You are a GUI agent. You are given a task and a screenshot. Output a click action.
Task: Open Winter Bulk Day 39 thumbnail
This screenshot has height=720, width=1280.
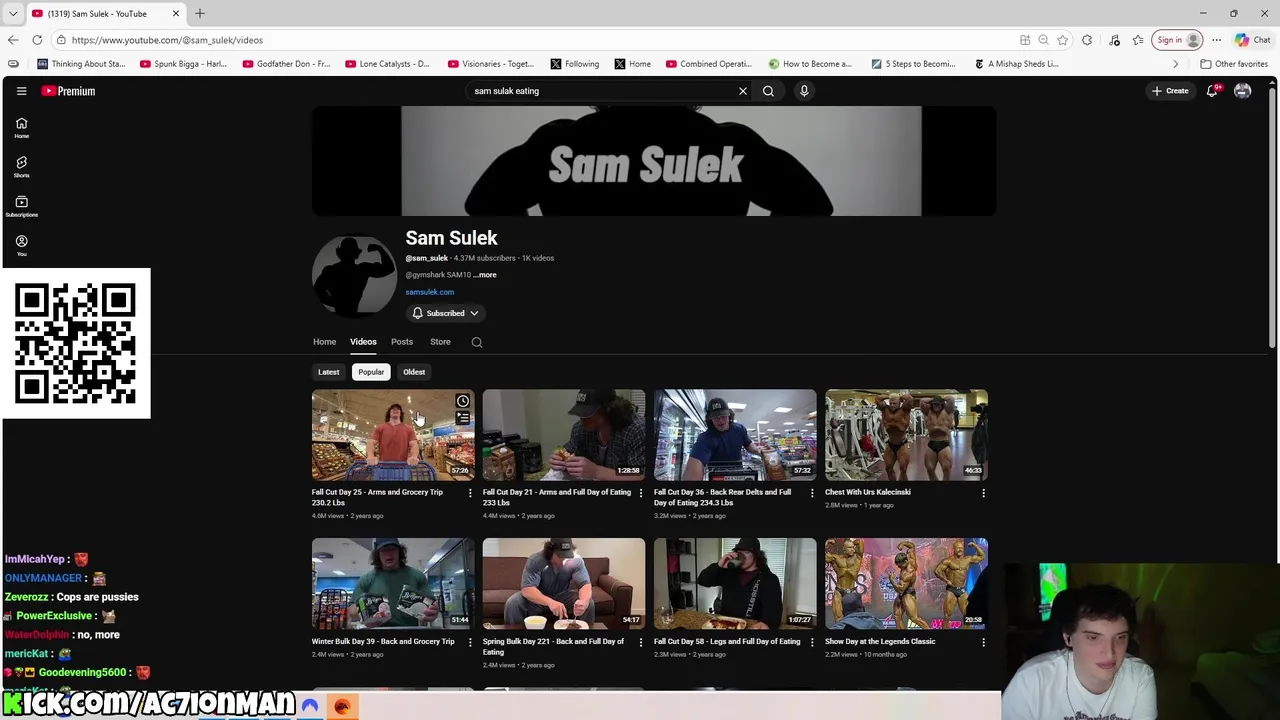[393, 584]
